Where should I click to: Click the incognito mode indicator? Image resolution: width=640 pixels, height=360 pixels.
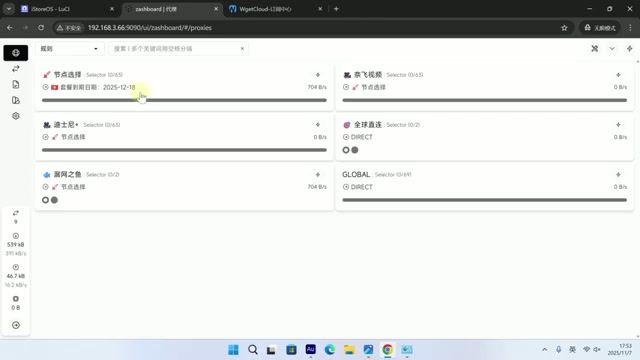click(600, 28)
